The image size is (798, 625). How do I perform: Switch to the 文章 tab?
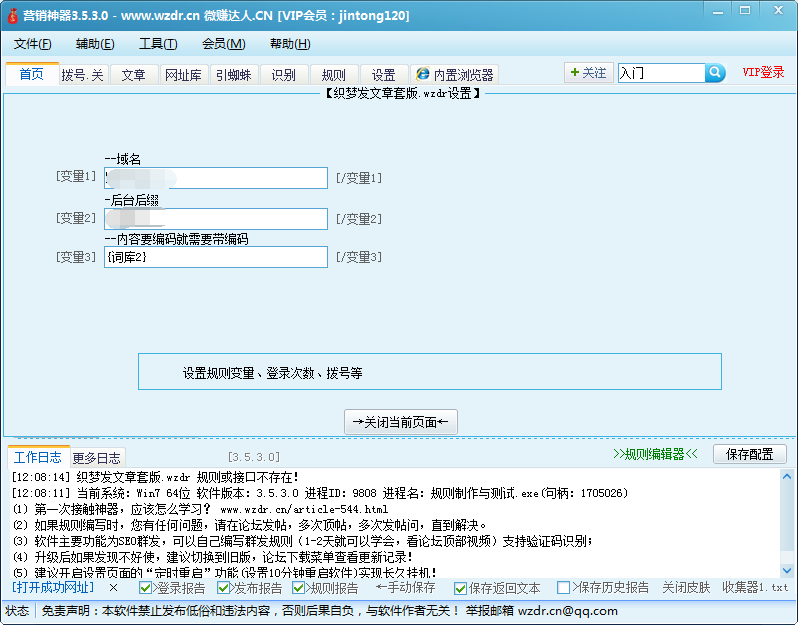click(133, 75)
